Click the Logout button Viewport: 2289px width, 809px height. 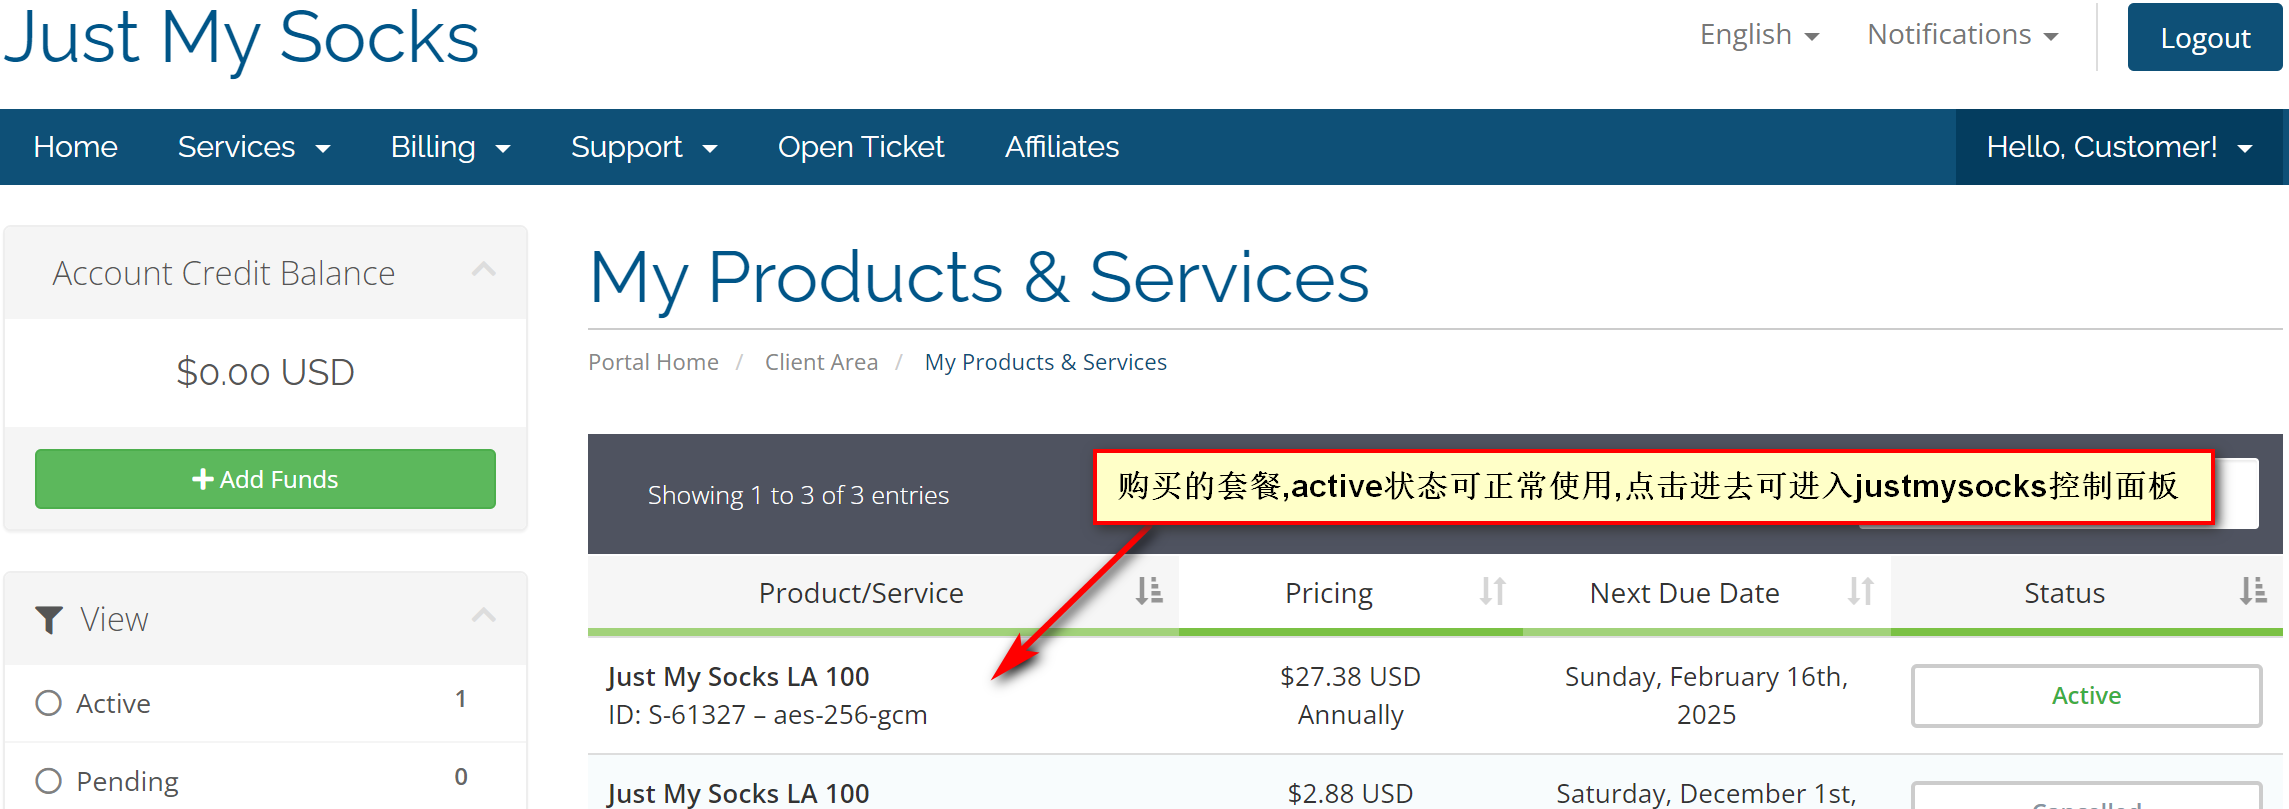tap(2205, 38)
